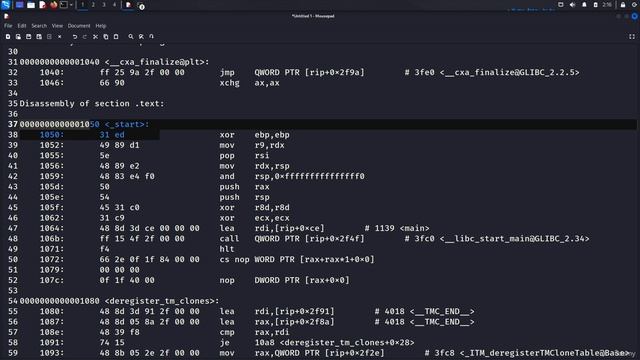Click 'nop DWORD PTR [rax+0x0]' on line 52

pyautogui.click(x=284, y=280)
